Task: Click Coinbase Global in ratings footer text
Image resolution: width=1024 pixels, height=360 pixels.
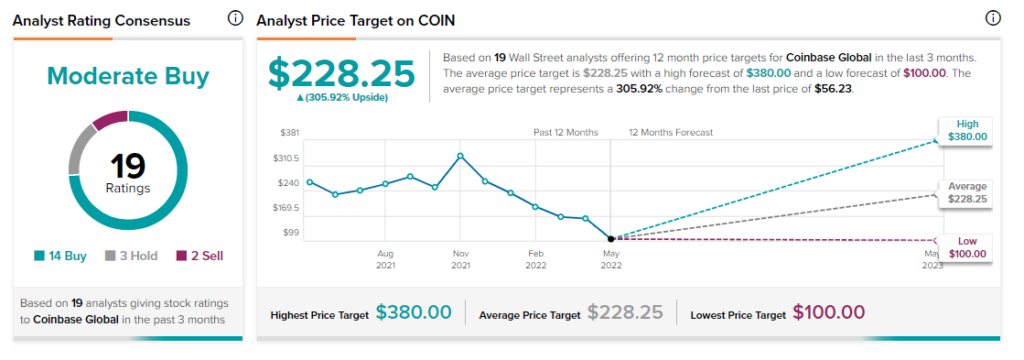Action: pyautogui.click(x=76, y=319)
